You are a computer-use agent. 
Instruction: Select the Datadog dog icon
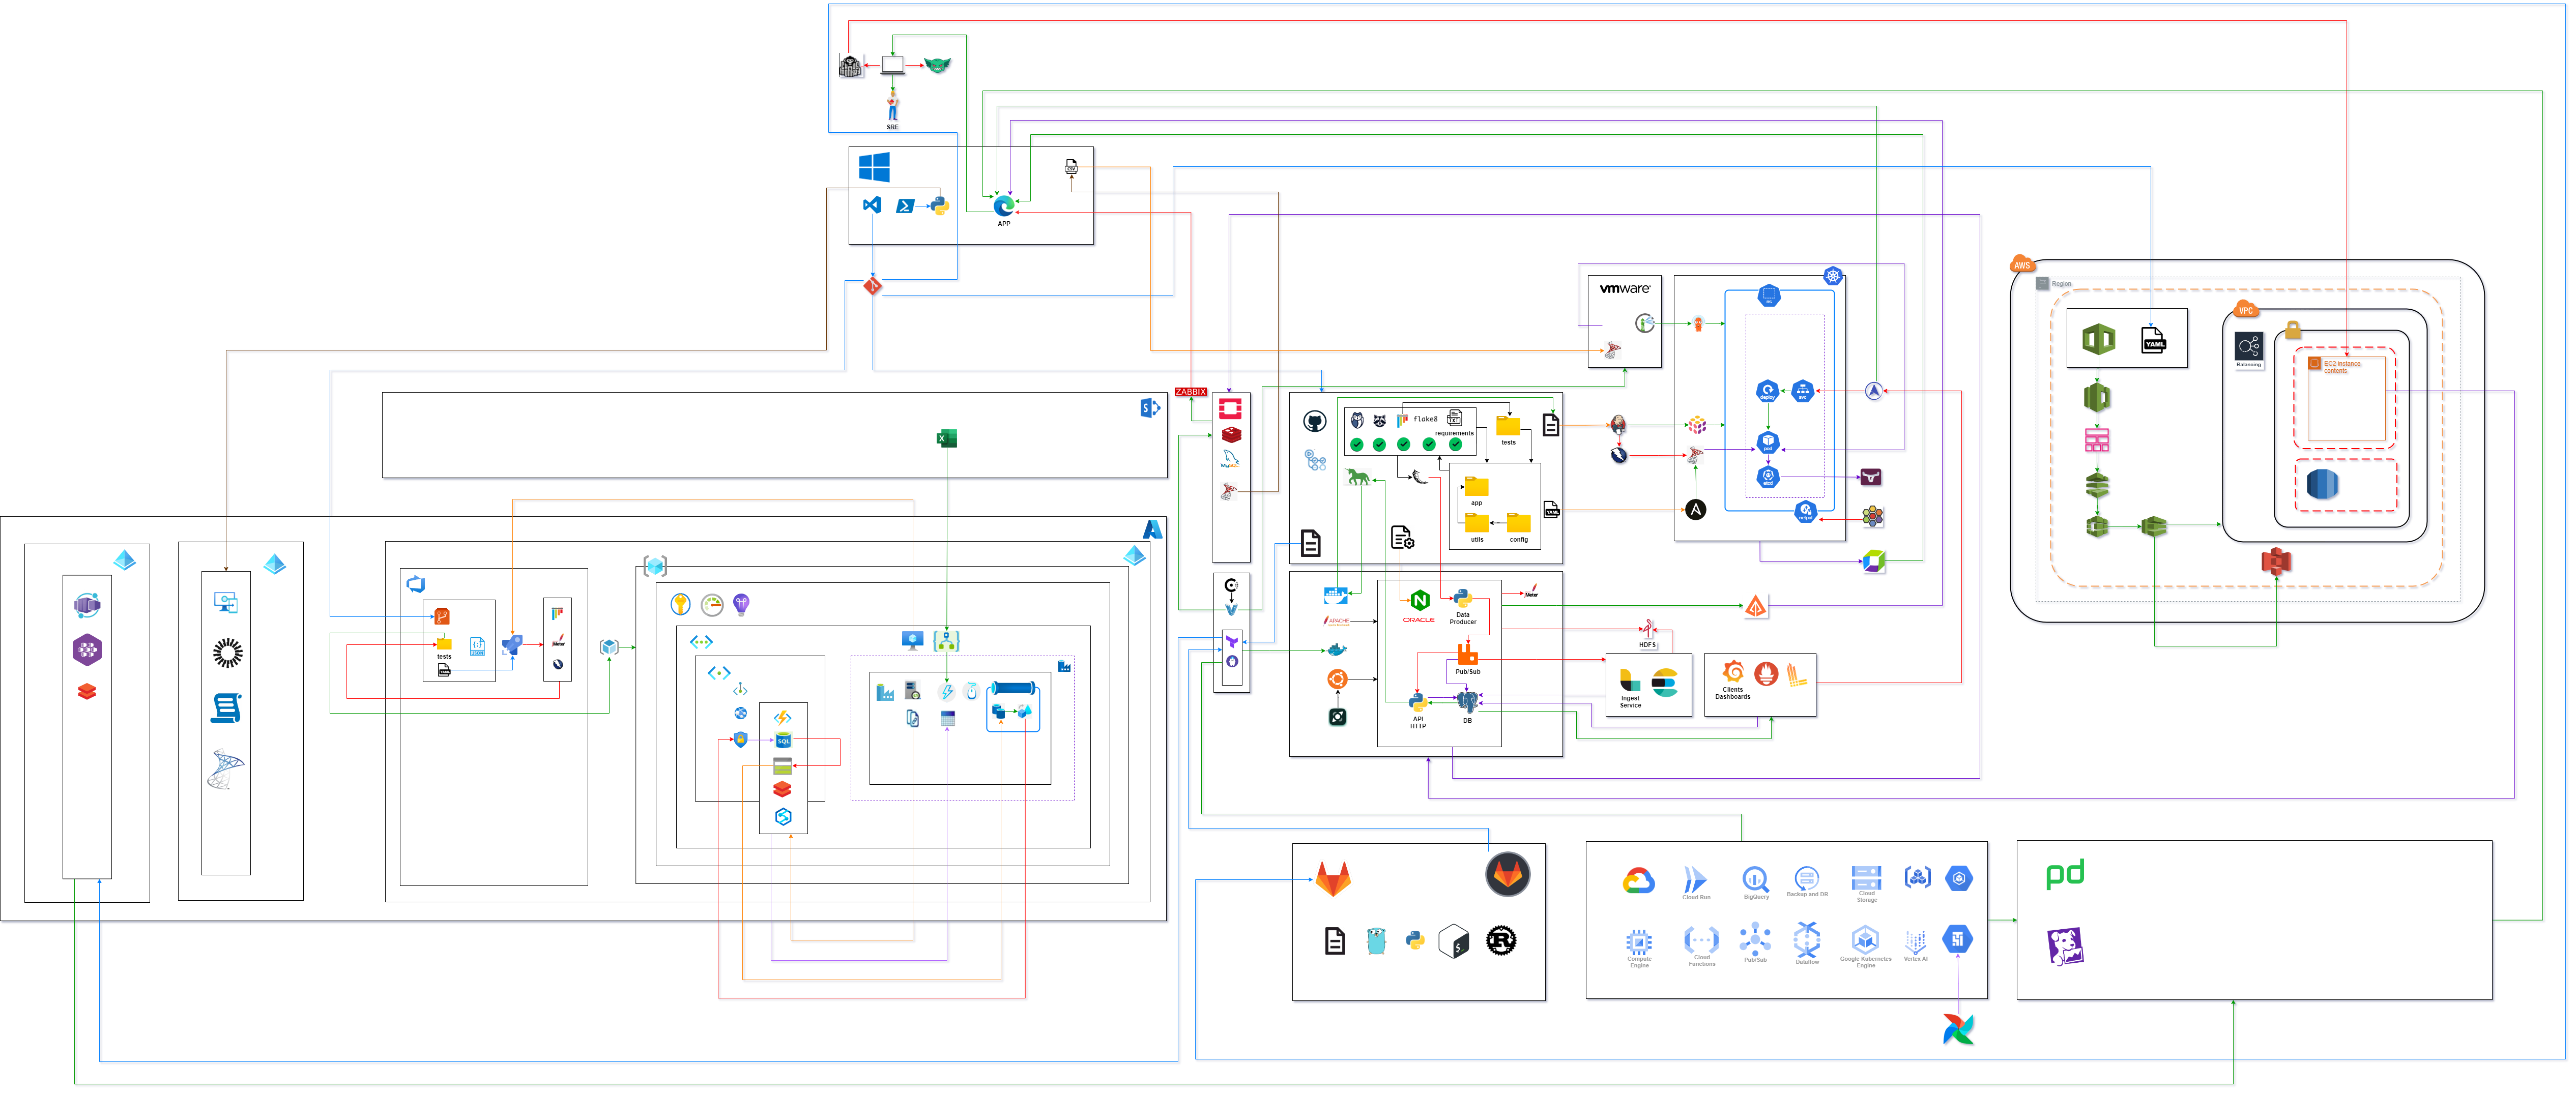click(x=2066, y=946)
